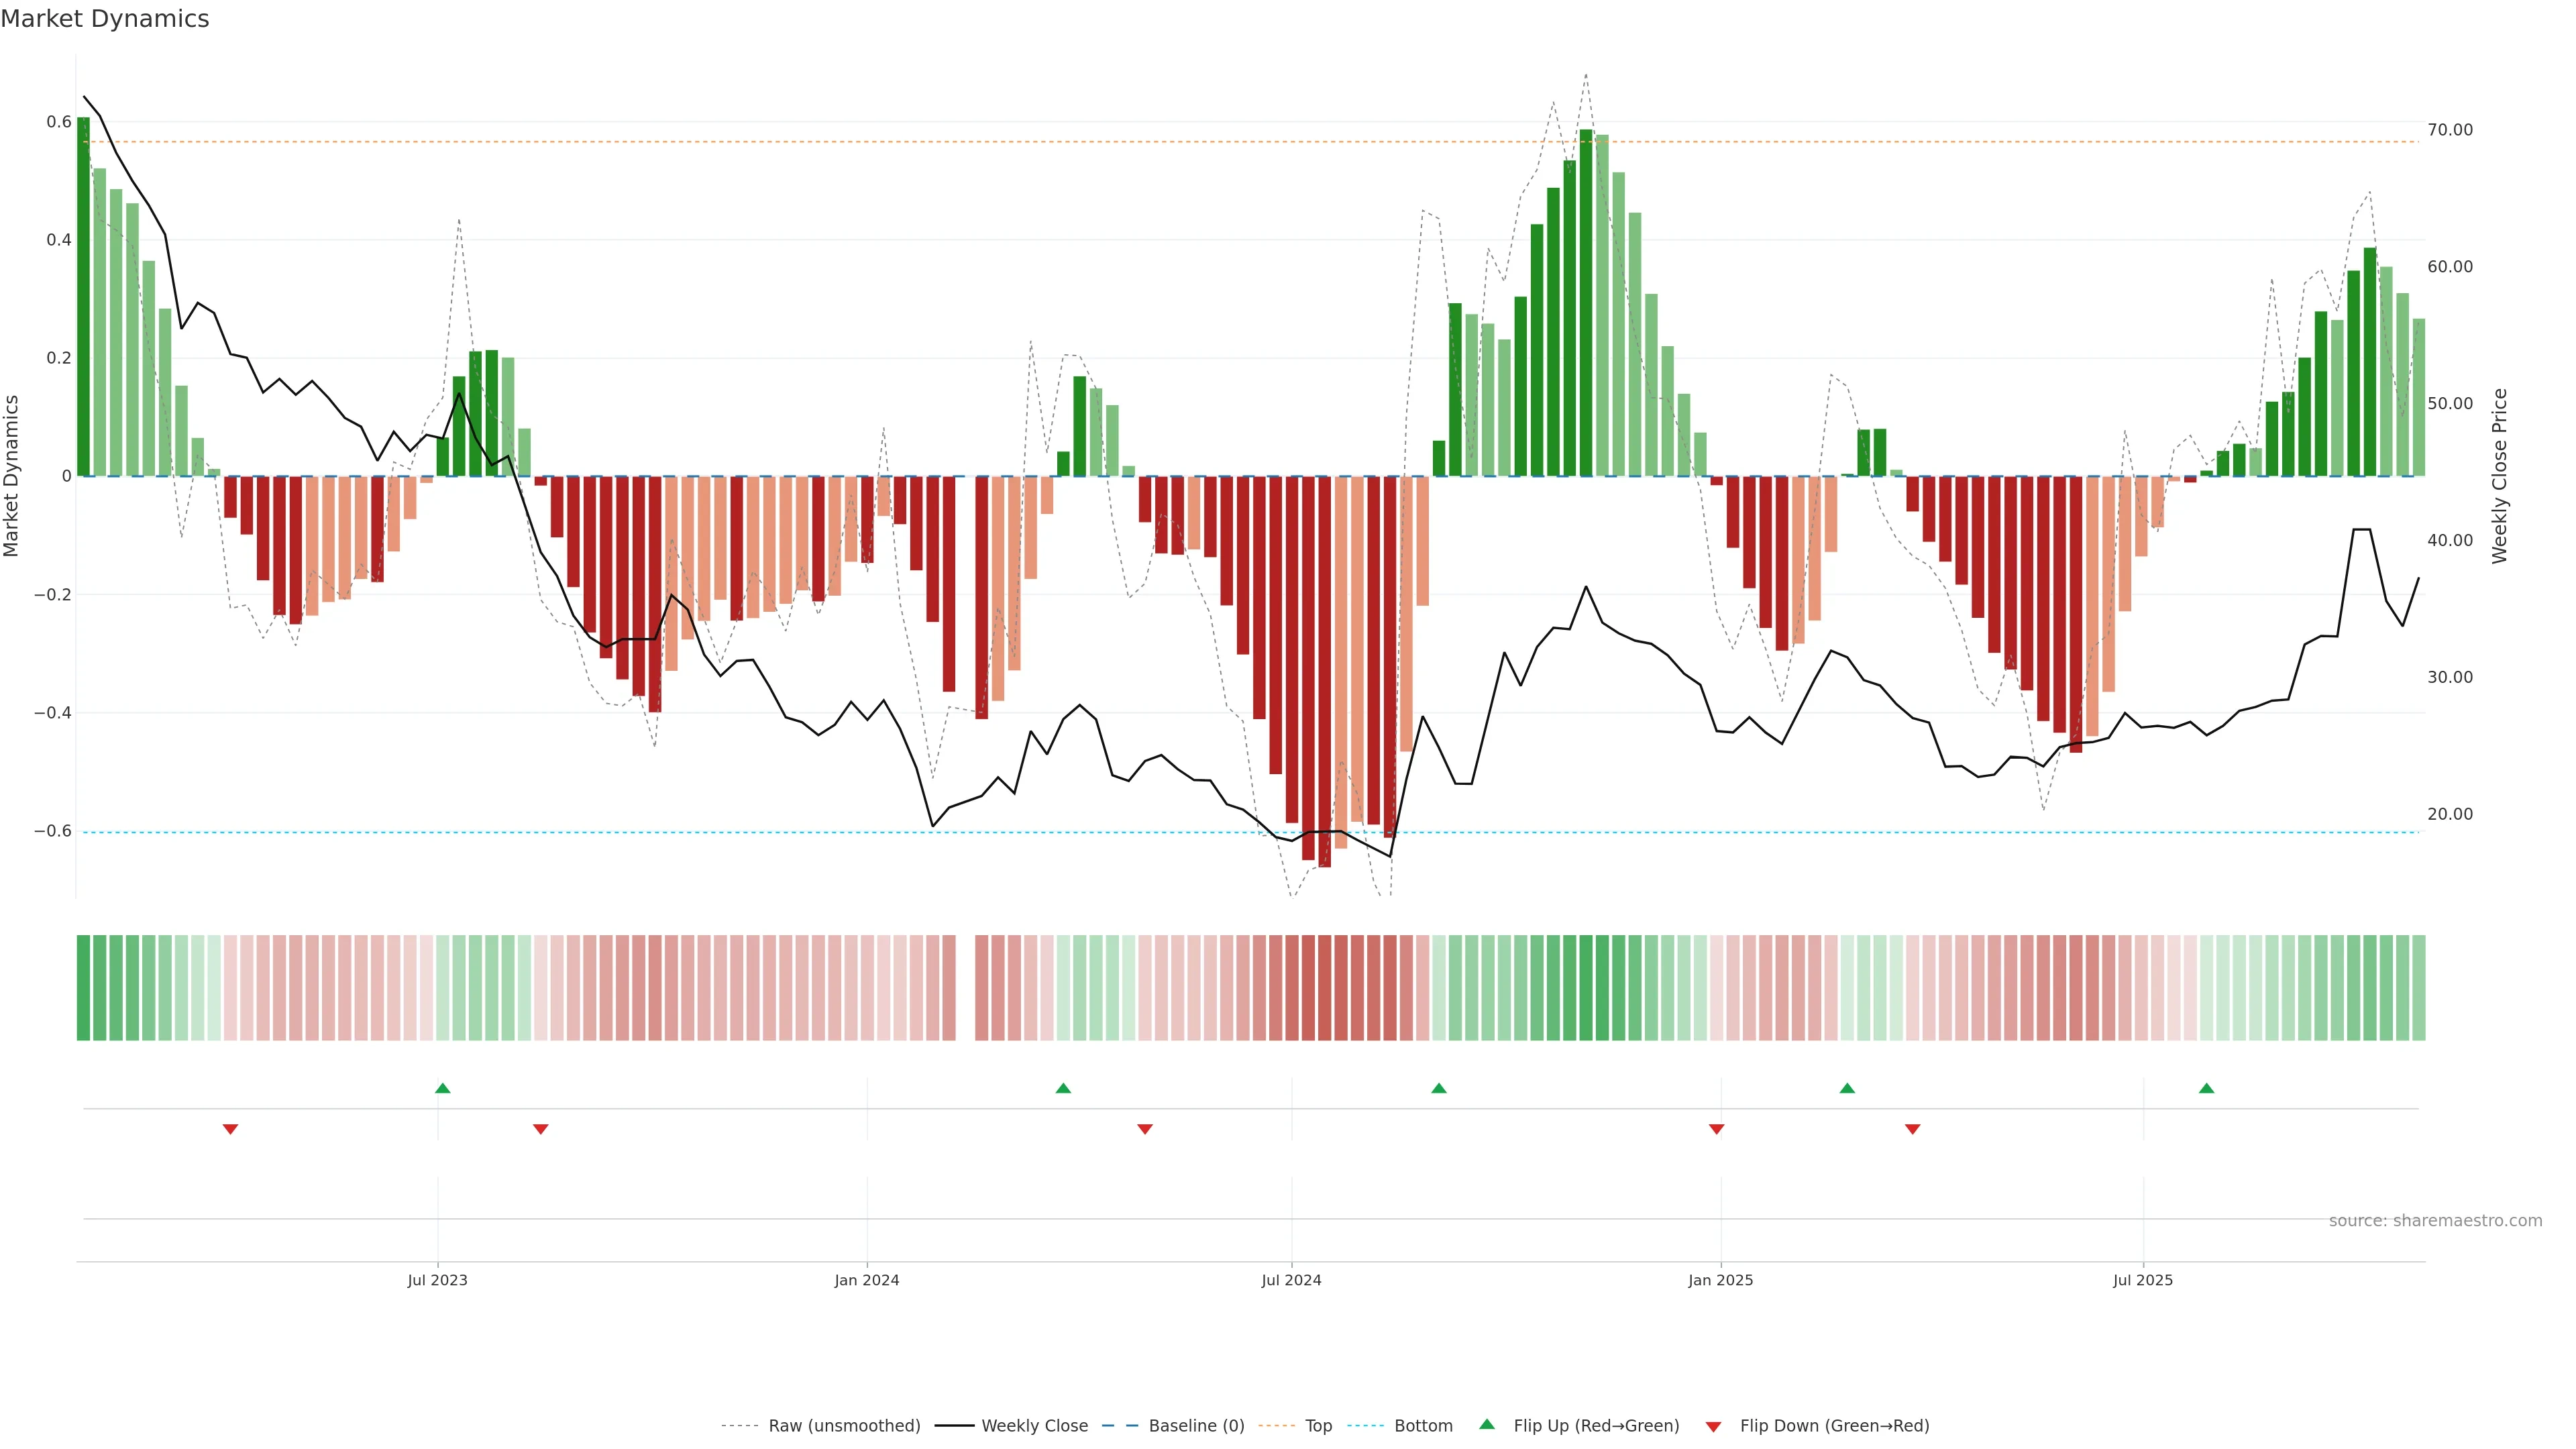The image size is (2576, 1449).
Task: Toggle Weekly Close line in the legend
Action: point(1034,1426)
